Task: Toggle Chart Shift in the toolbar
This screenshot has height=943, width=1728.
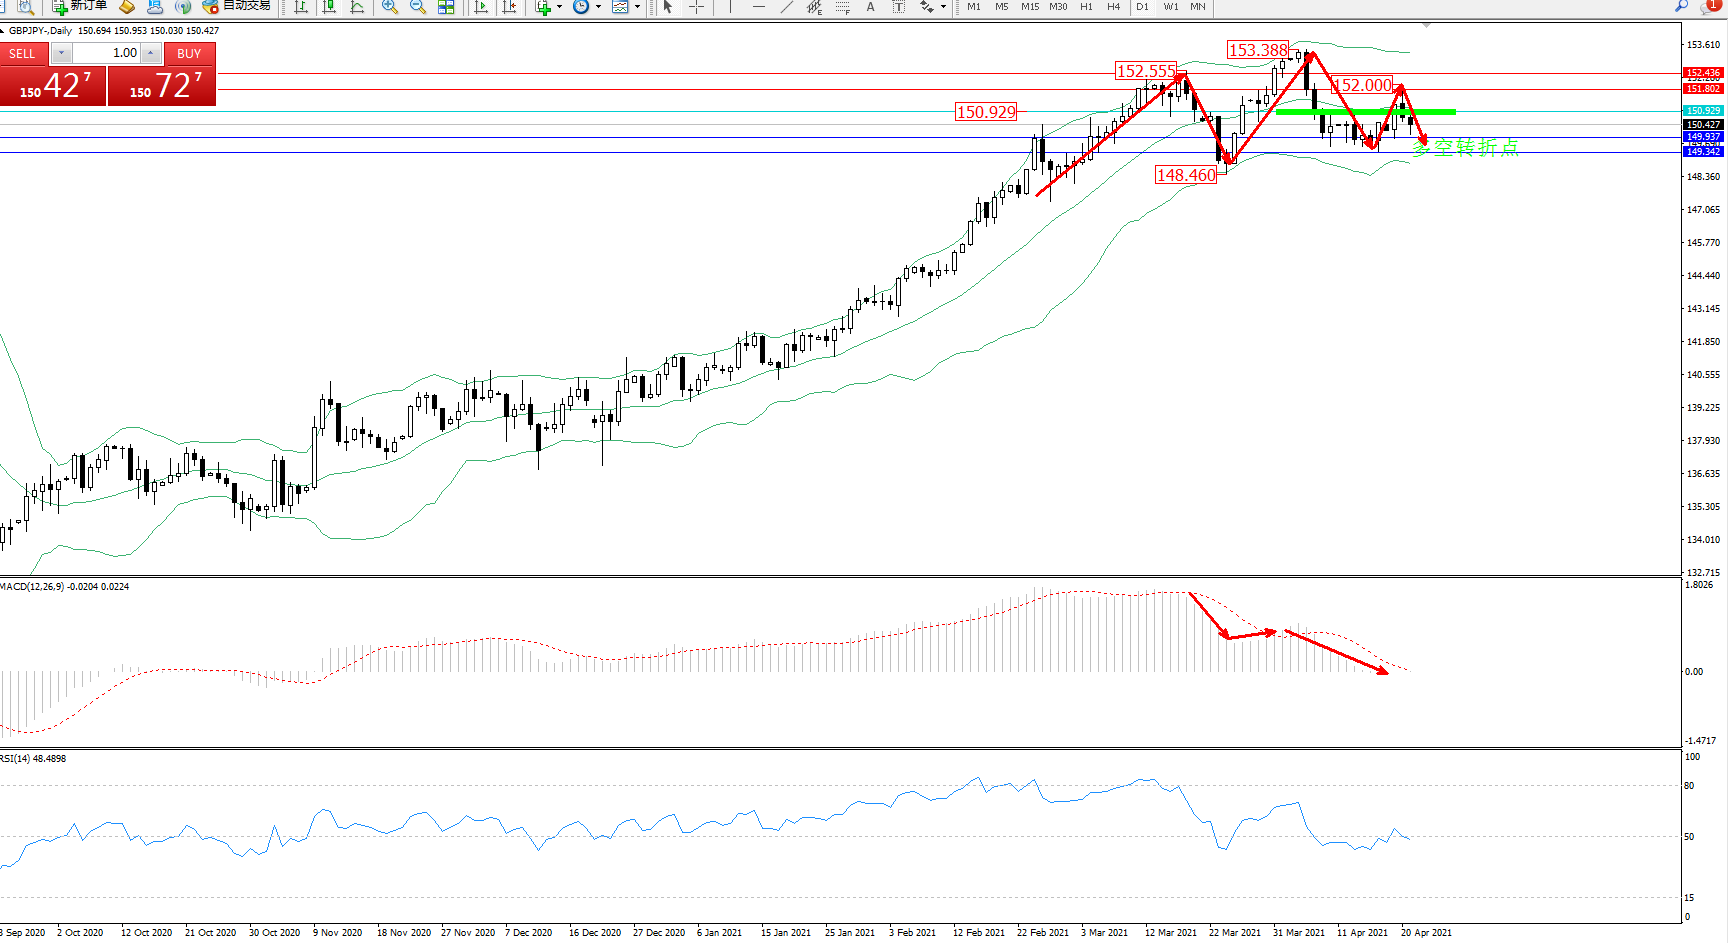Action: 509,7
